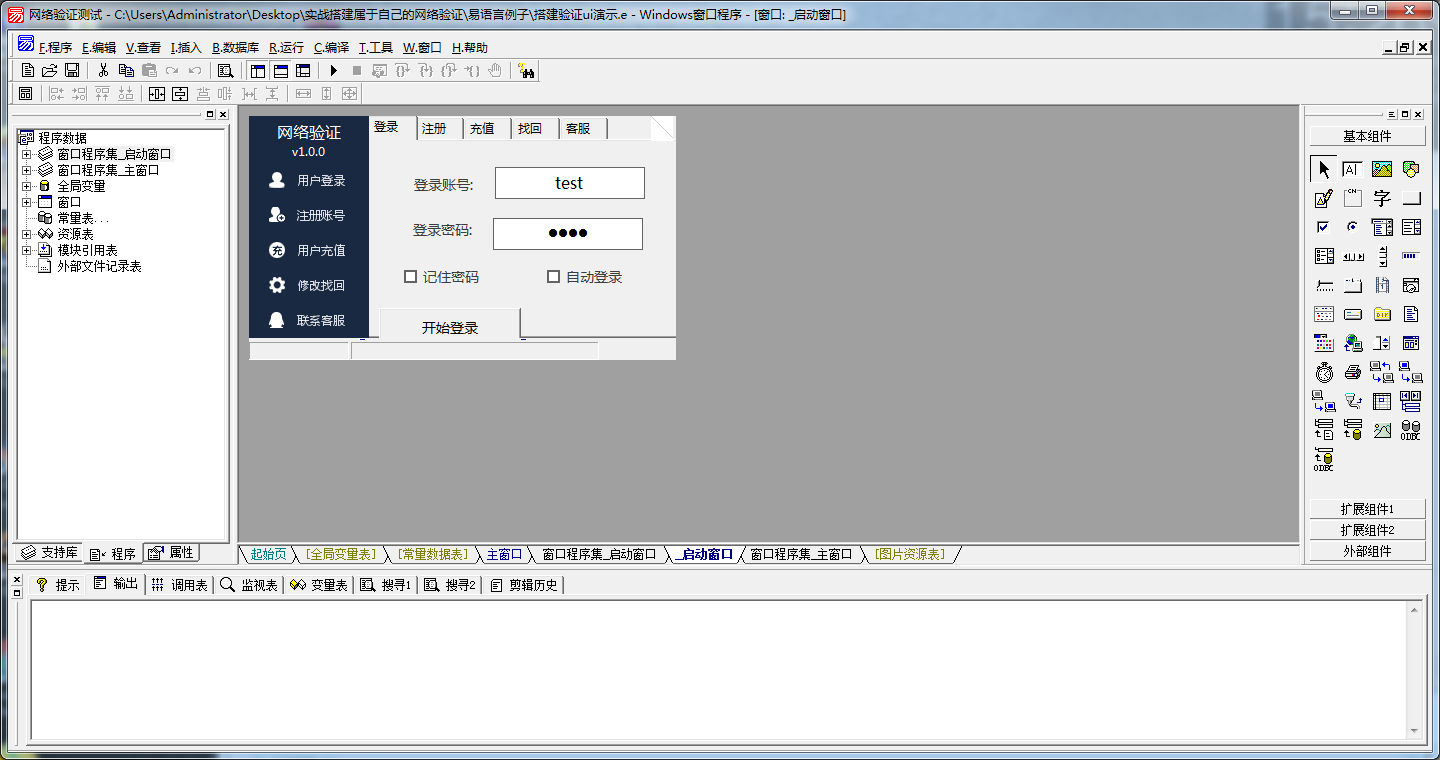This screenshot has width=1440, height=760.
Task: Click the Run (play) toolbar button
Action: (x=334, y=71)
